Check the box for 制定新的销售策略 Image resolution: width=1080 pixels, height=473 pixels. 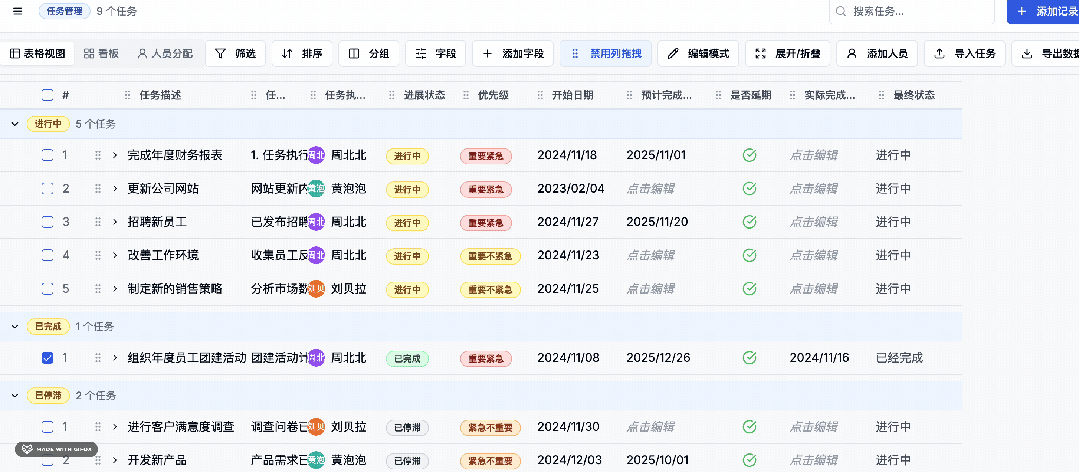click(x=47, y=289)
